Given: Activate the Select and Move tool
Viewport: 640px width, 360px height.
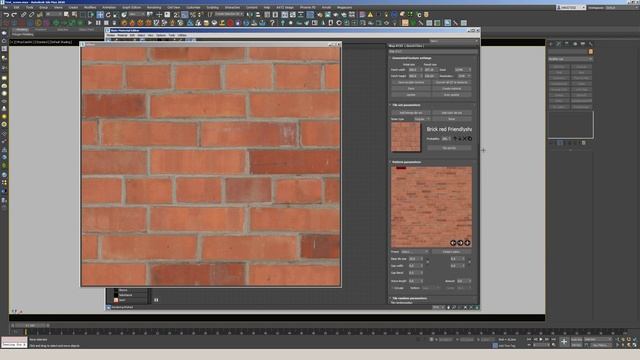Looking at the screenshot, I should pyautogui.click(x=100, y=15).
